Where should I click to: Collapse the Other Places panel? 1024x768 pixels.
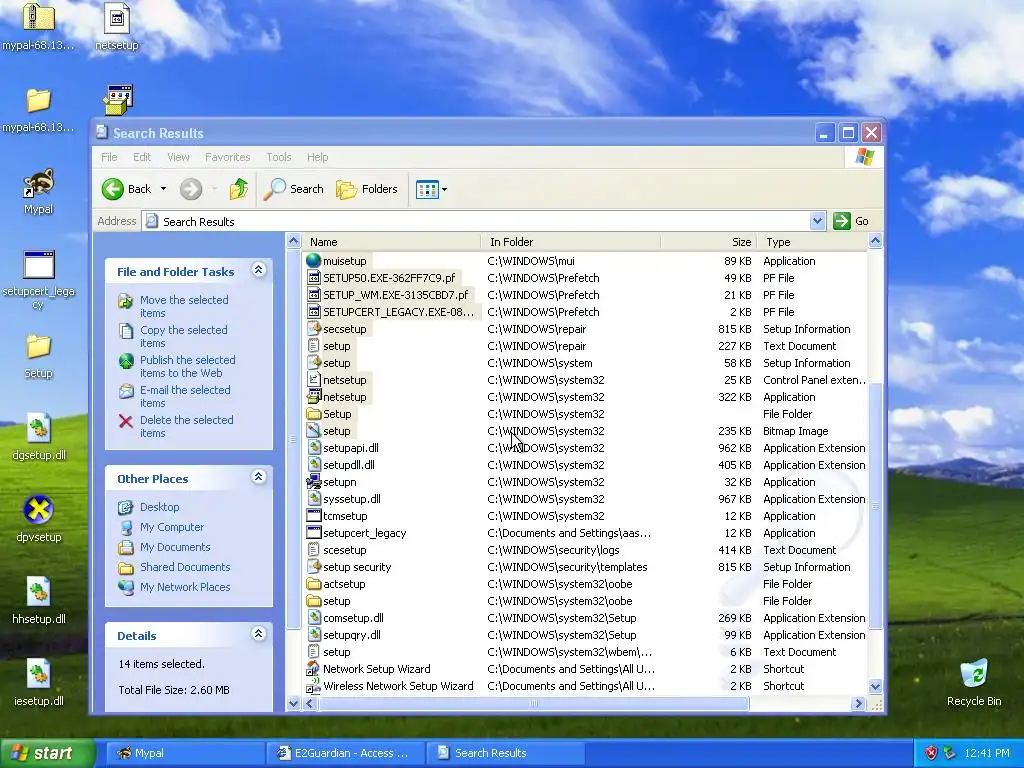[259, 477]
